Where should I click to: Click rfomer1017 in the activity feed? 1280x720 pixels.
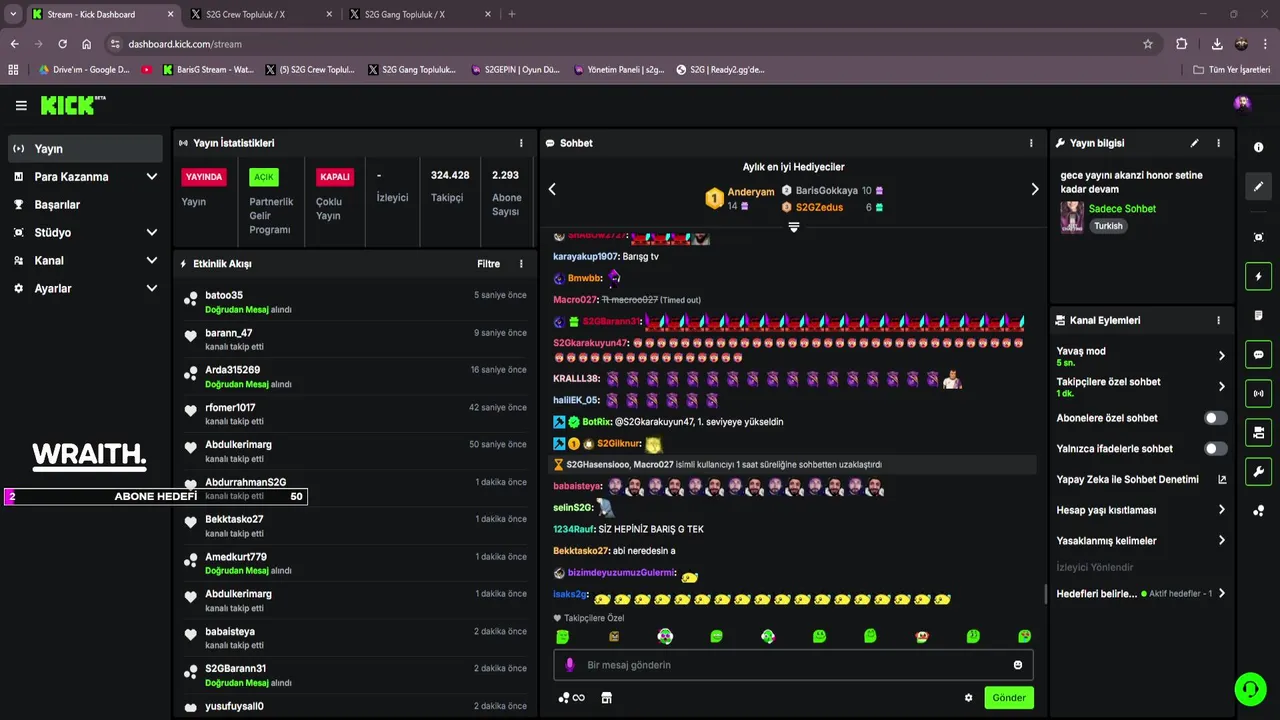coord(230,408)
